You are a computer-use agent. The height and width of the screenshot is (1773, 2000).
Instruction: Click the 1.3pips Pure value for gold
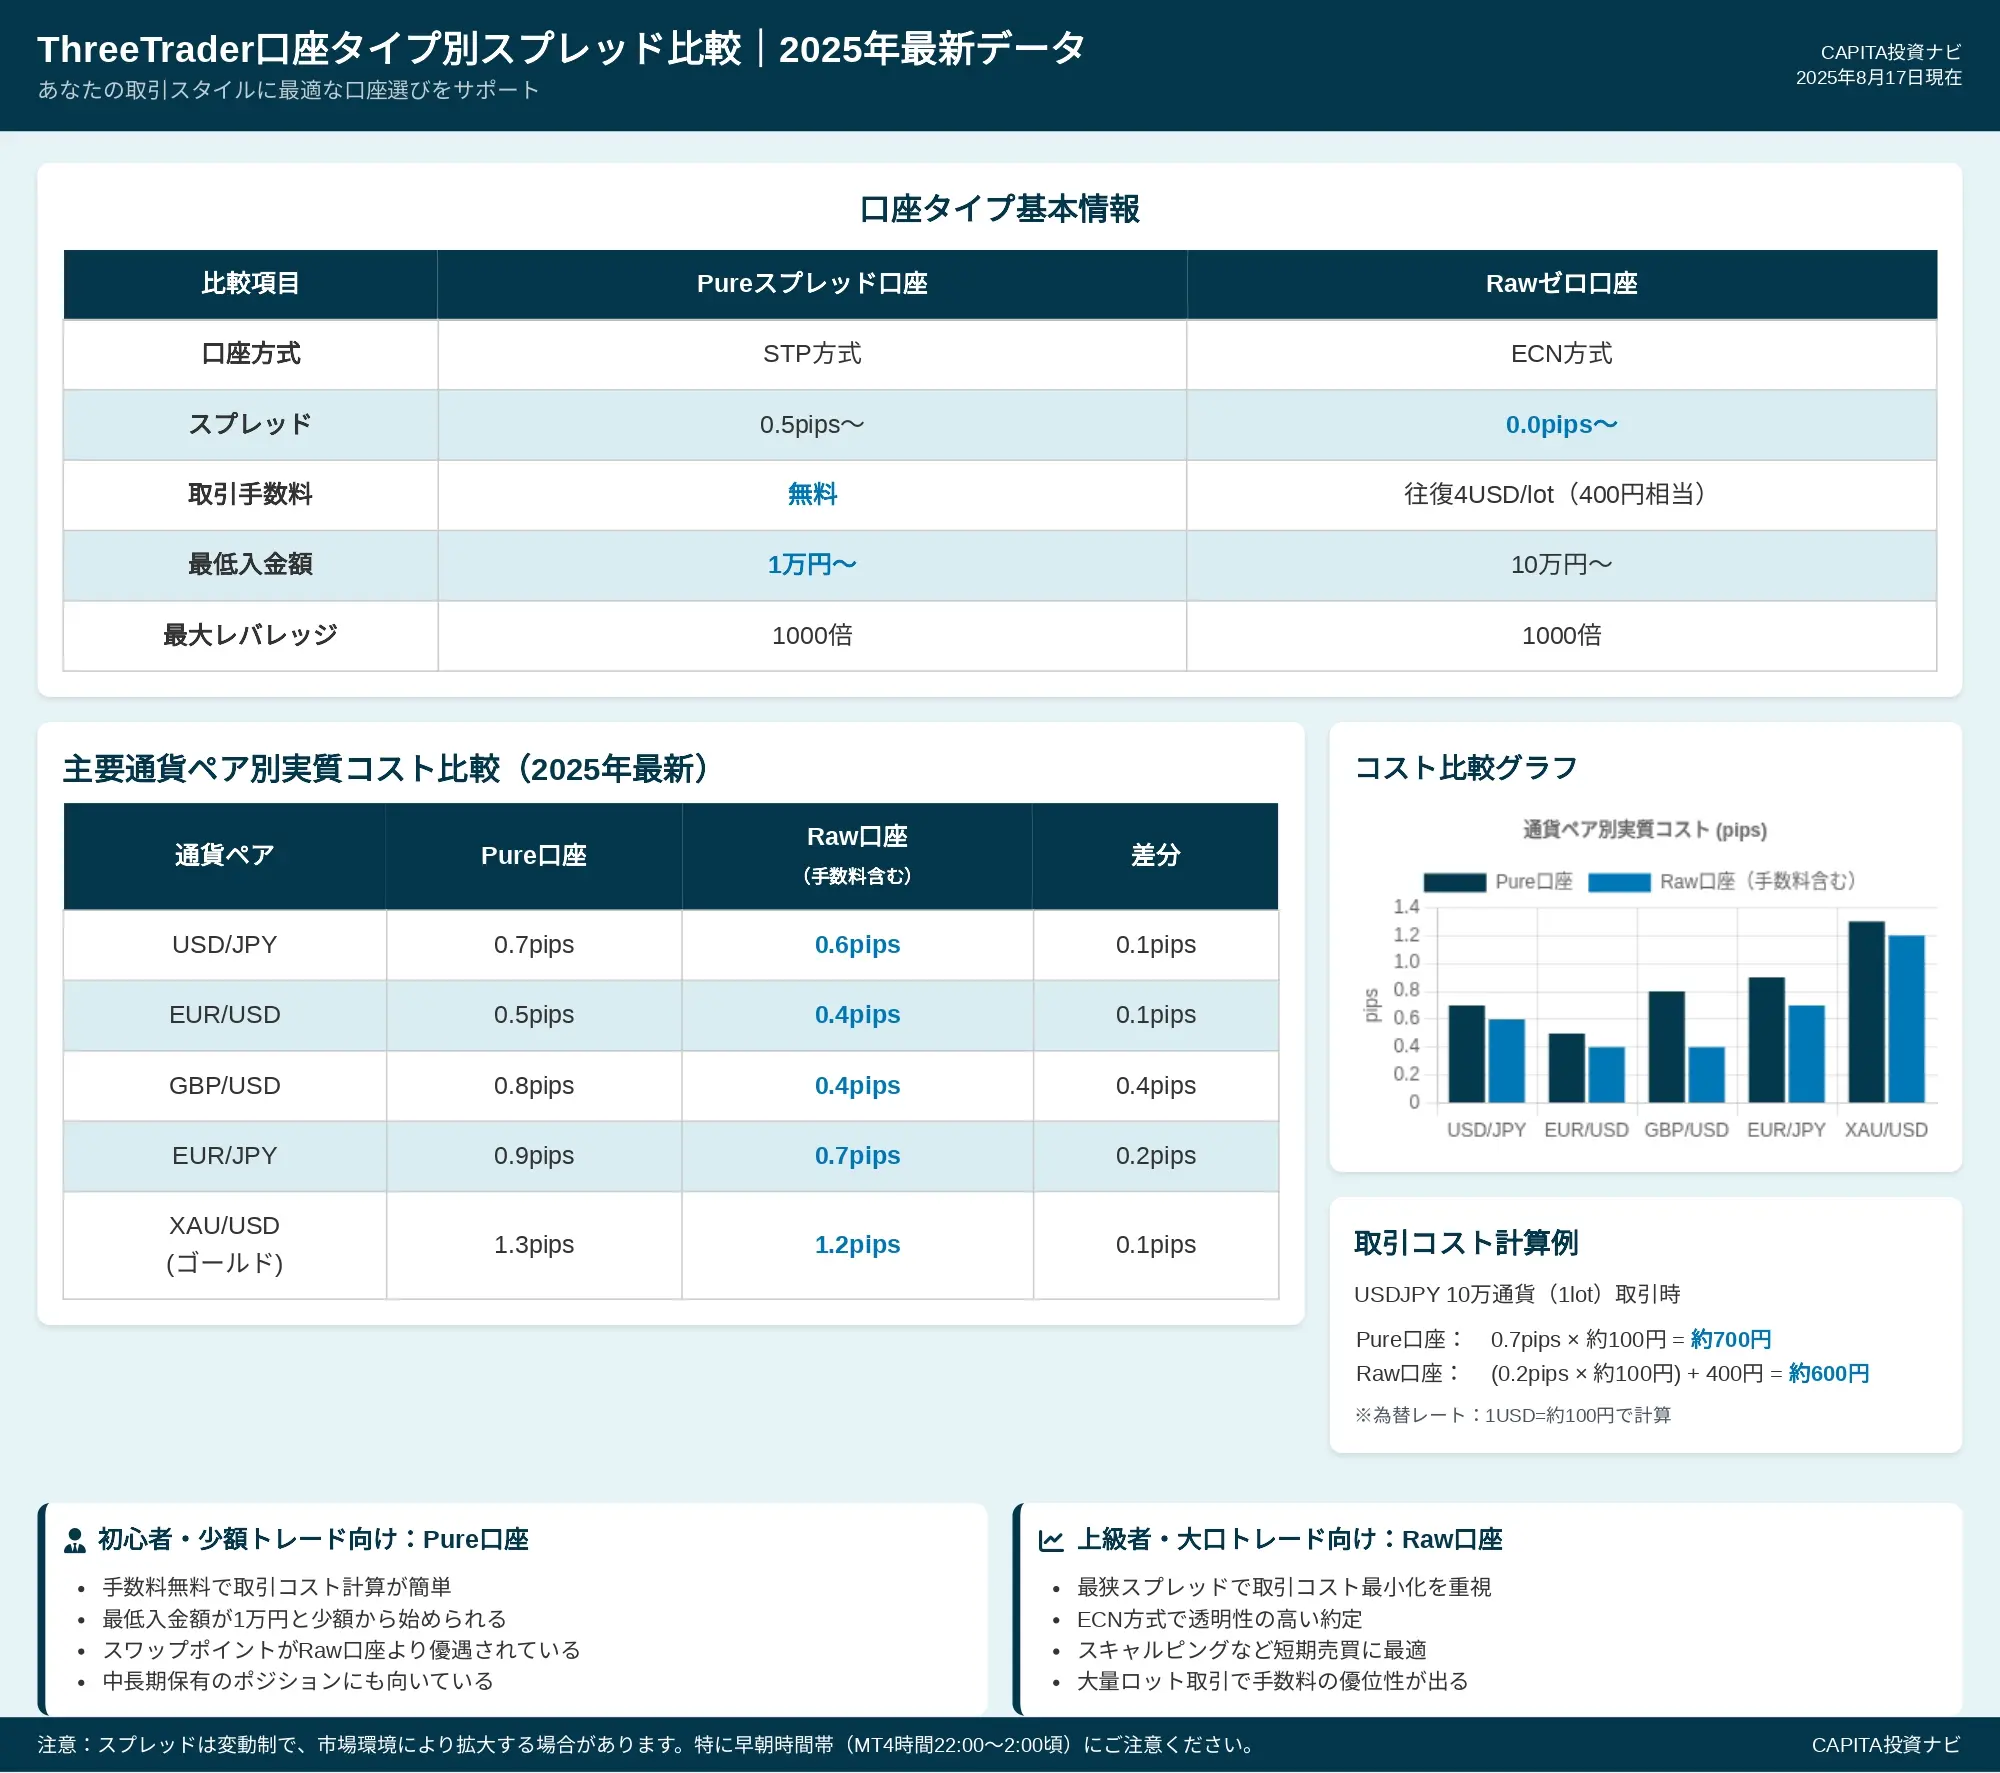click(534, 1245)
